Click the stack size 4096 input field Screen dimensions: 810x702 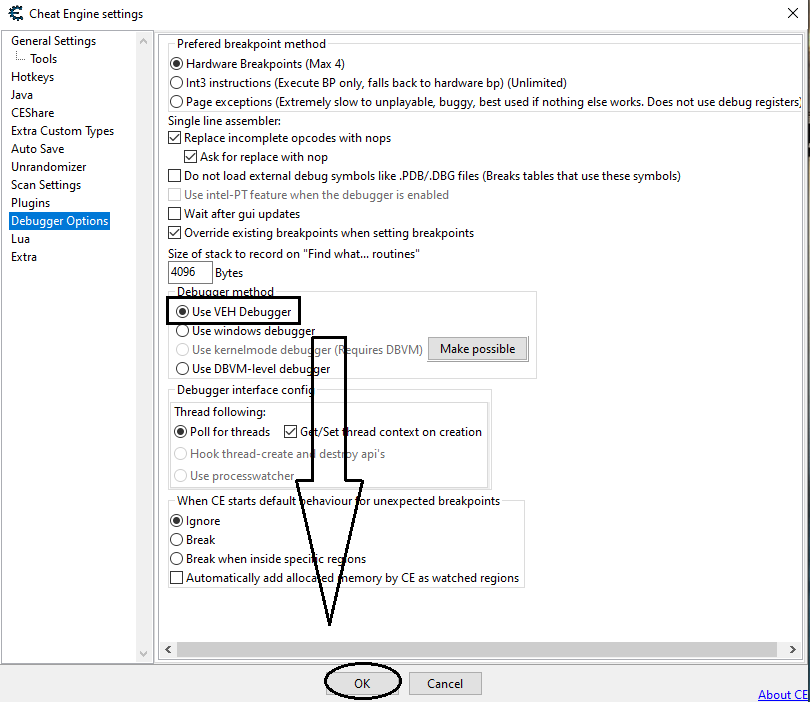click(190, 272)
